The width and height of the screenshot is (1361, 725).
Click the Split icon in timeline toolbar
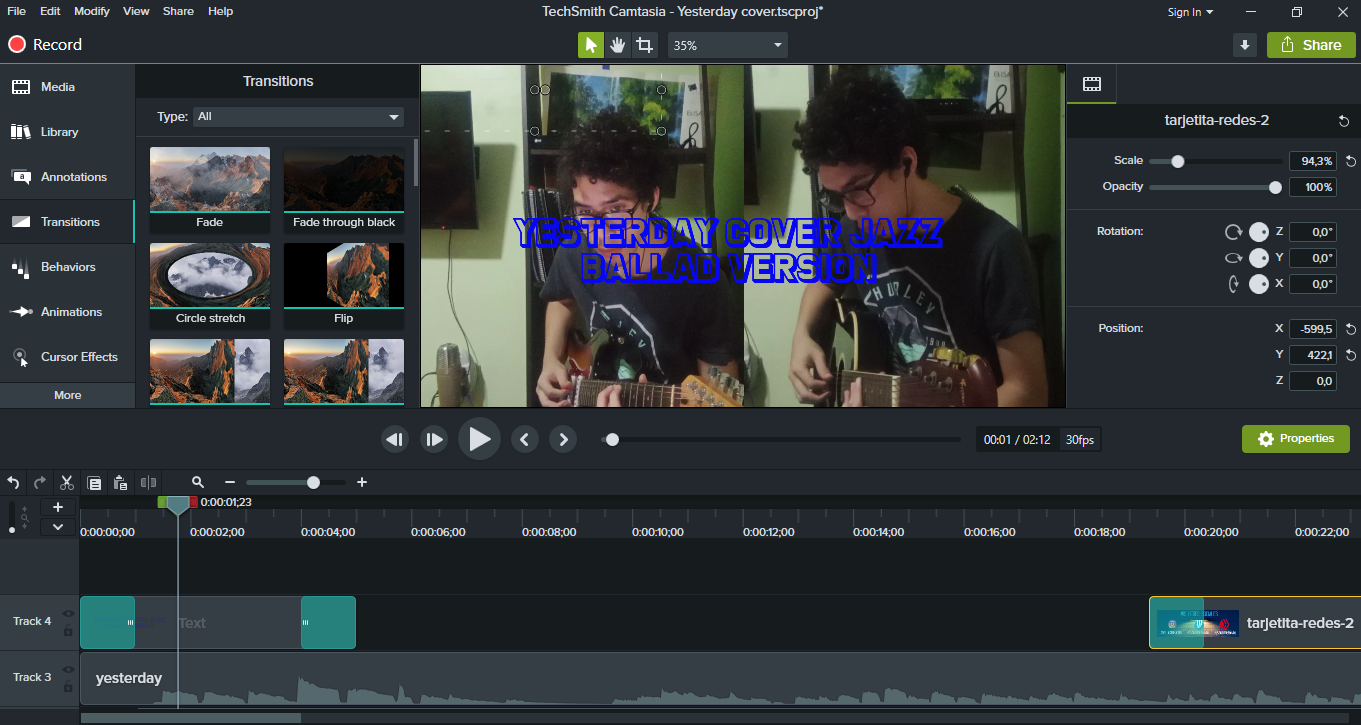148,482
